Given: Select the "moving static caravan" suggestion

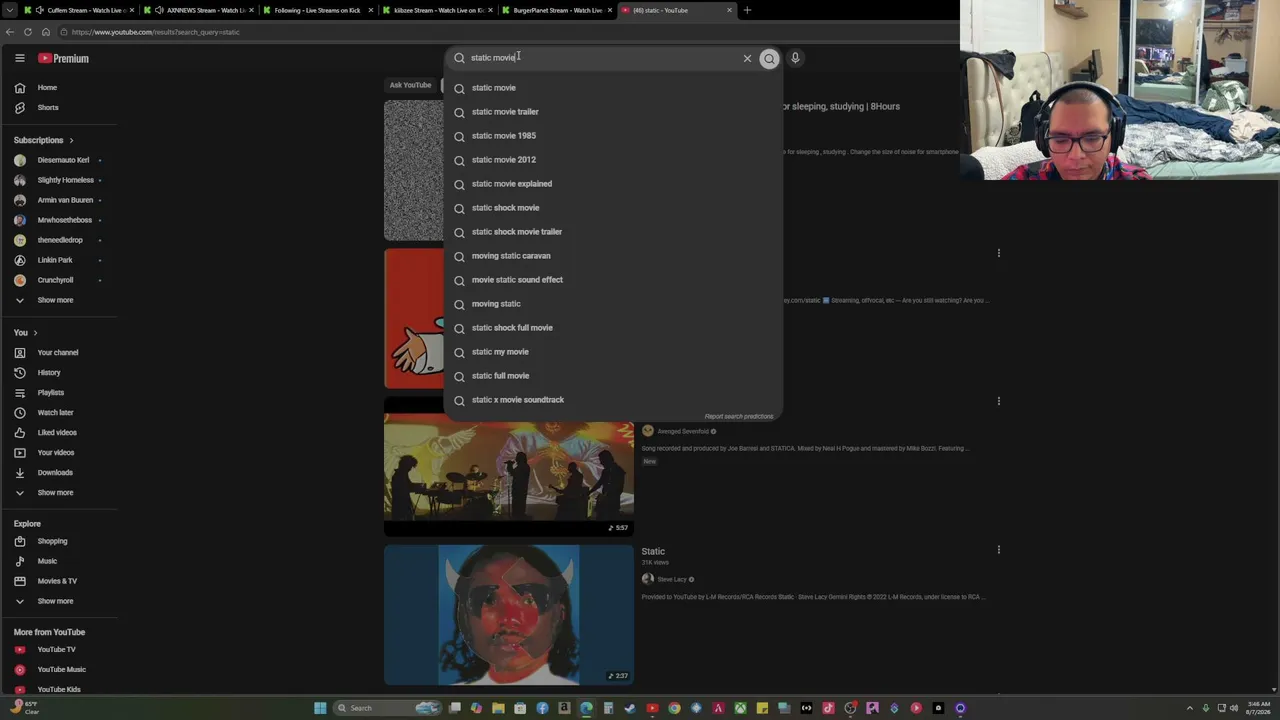Looking at the screenshot, I should pos(613,256).
